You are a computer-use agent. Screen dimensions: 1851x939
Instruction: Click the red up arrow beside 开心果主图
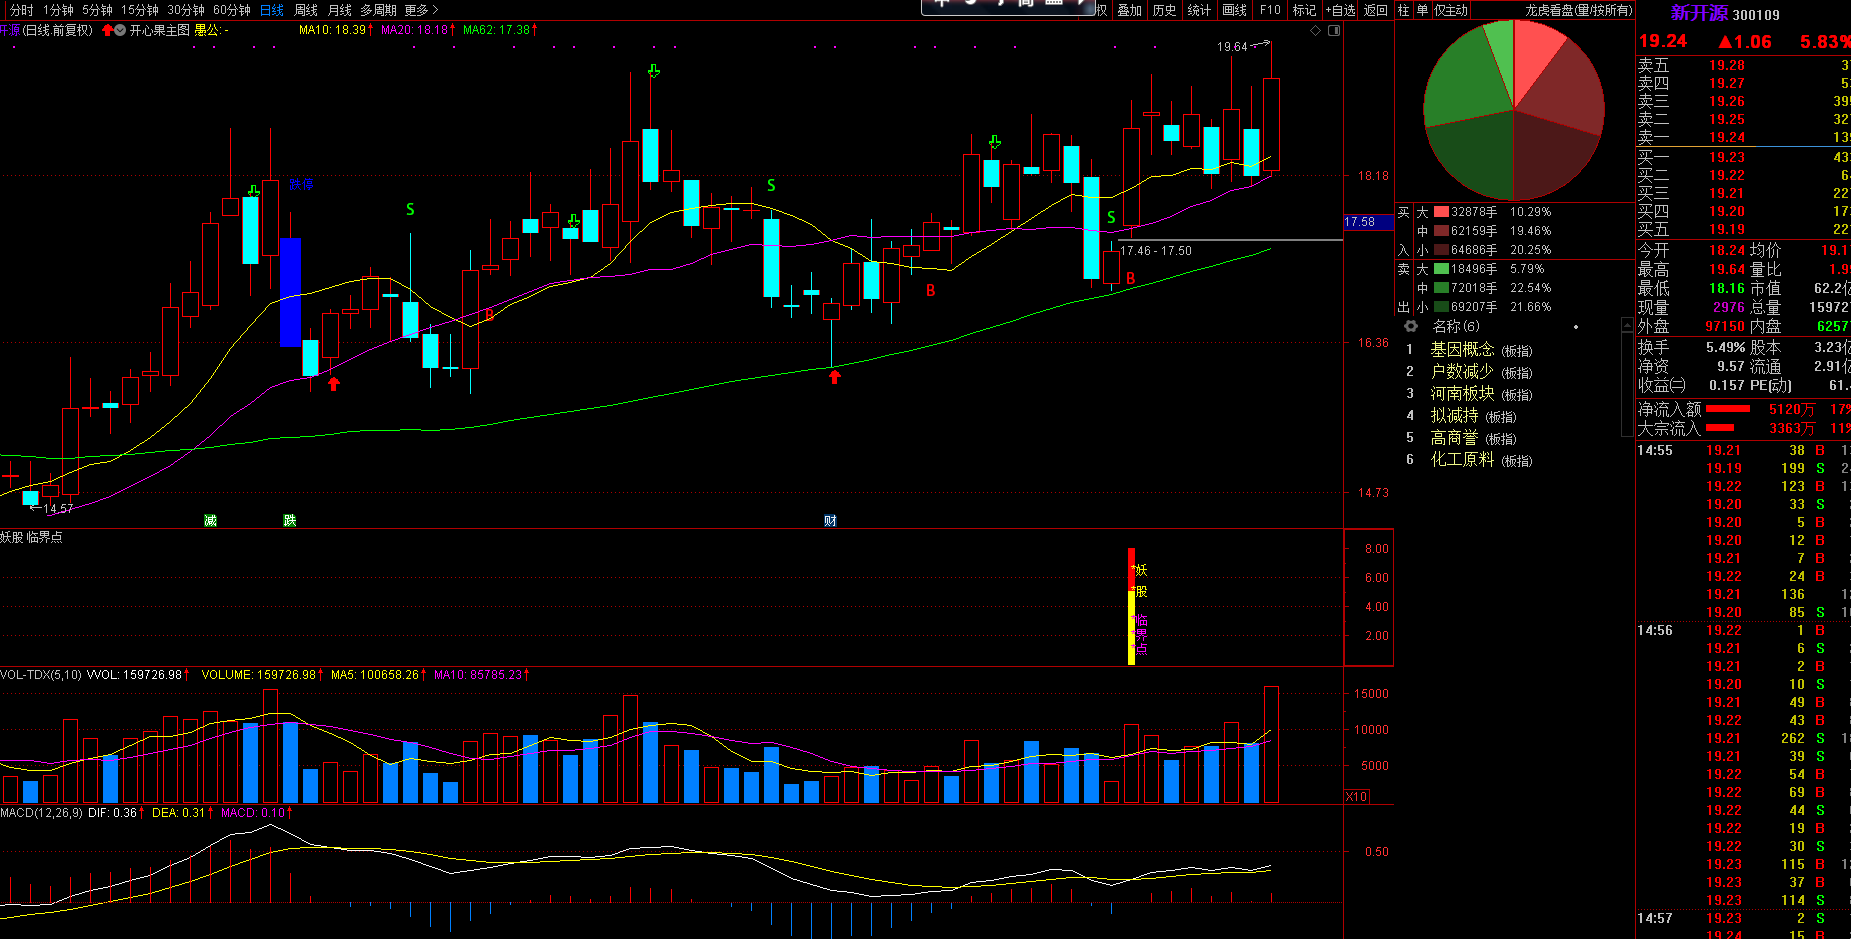point(107,30)
